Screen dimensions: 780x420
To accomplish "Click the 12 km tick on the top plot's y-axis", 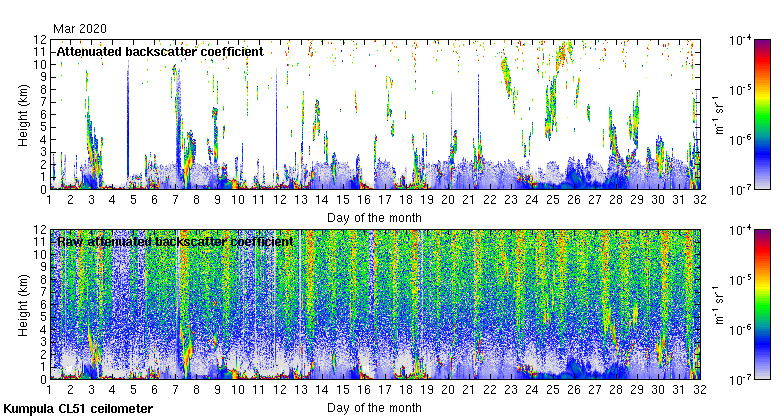I will pyautogui.click(x=38, y=39).
